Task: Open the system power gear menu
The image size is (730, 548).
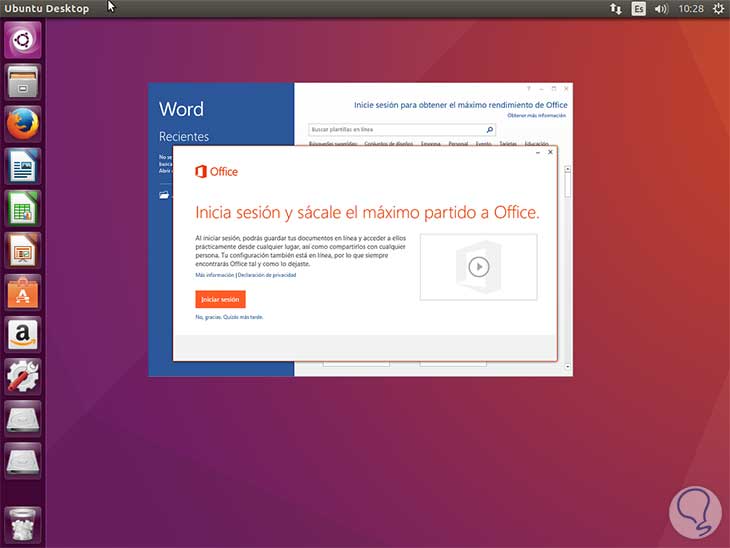Action: click(718, 8)
